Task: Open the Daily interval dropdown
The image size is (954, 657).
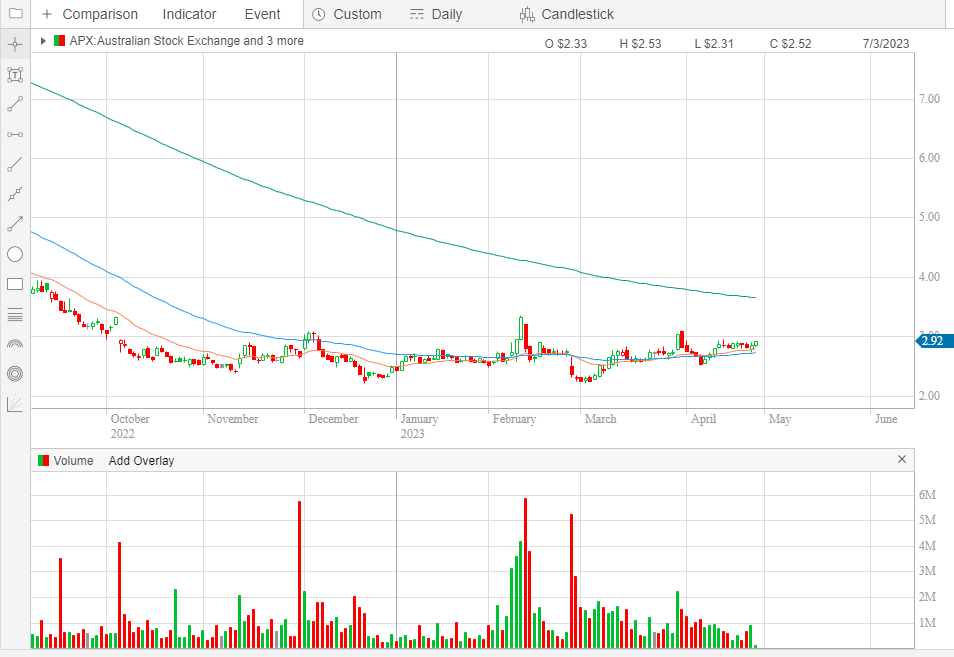Action: point(447,14)
